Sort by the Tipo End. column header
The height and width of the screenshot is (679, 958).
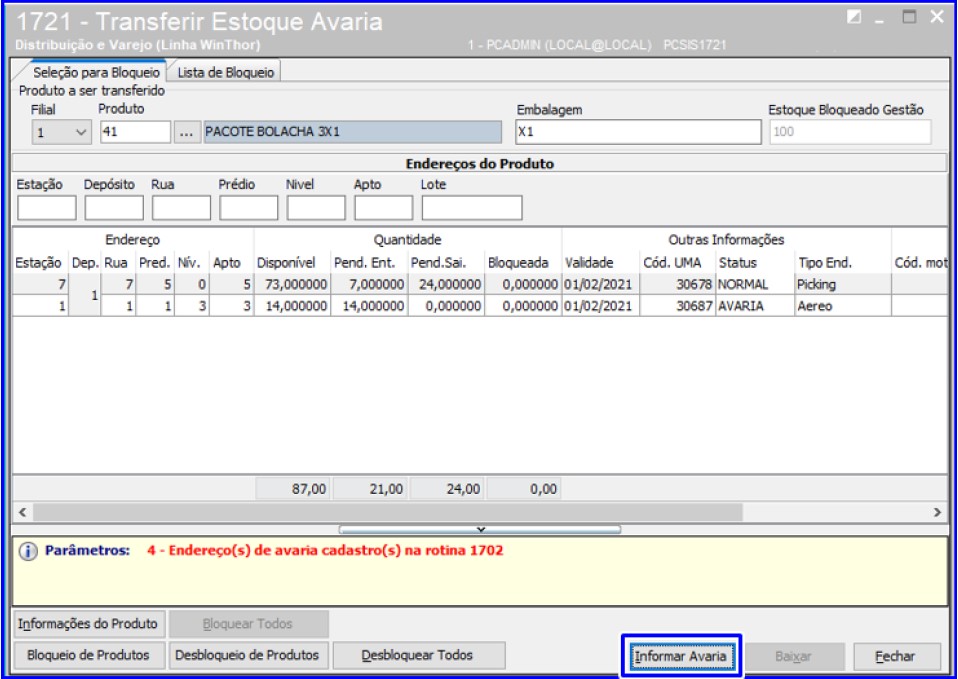tap(843, 263)
